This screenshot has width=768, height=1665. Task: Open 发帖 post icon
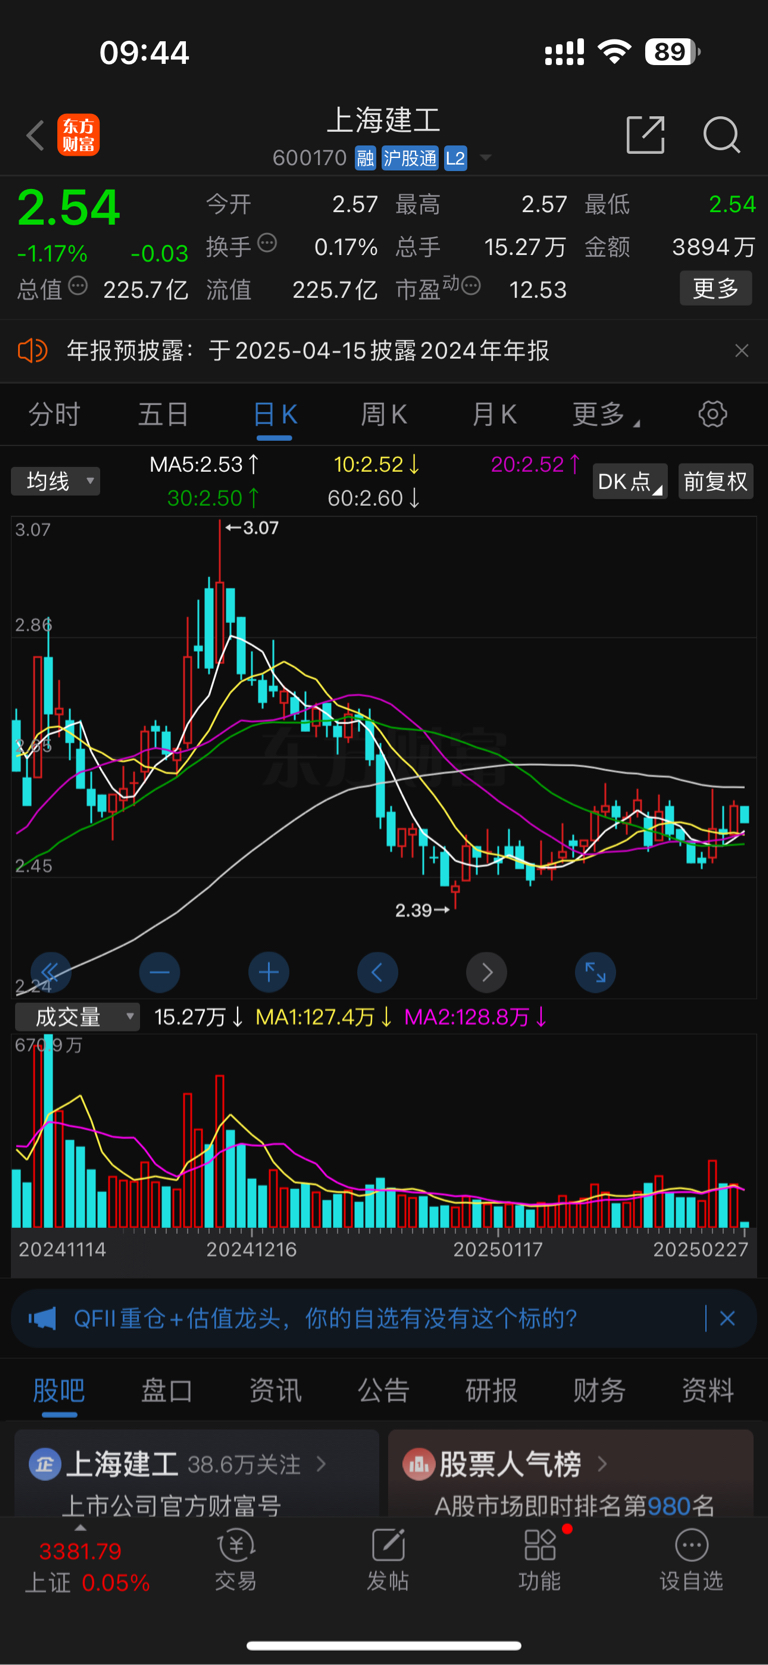[388, 1560]
